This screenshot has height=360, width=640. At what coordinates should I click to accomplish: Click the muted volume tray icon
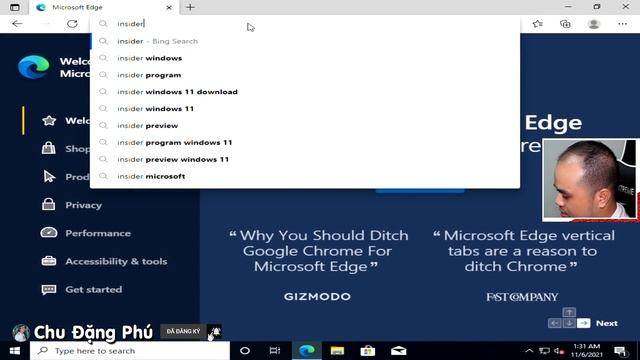tap(560, 351)
